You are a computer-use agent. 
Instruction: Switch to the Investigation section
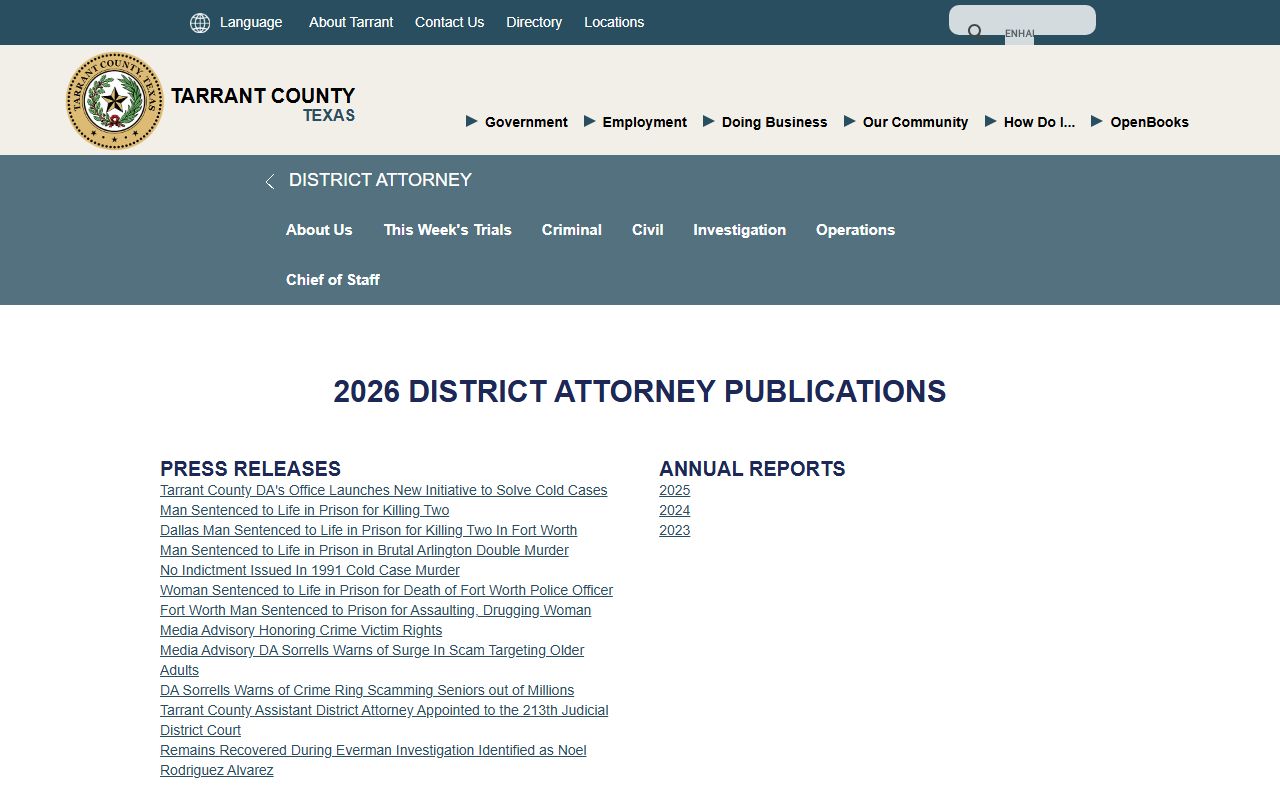[740, 230]
